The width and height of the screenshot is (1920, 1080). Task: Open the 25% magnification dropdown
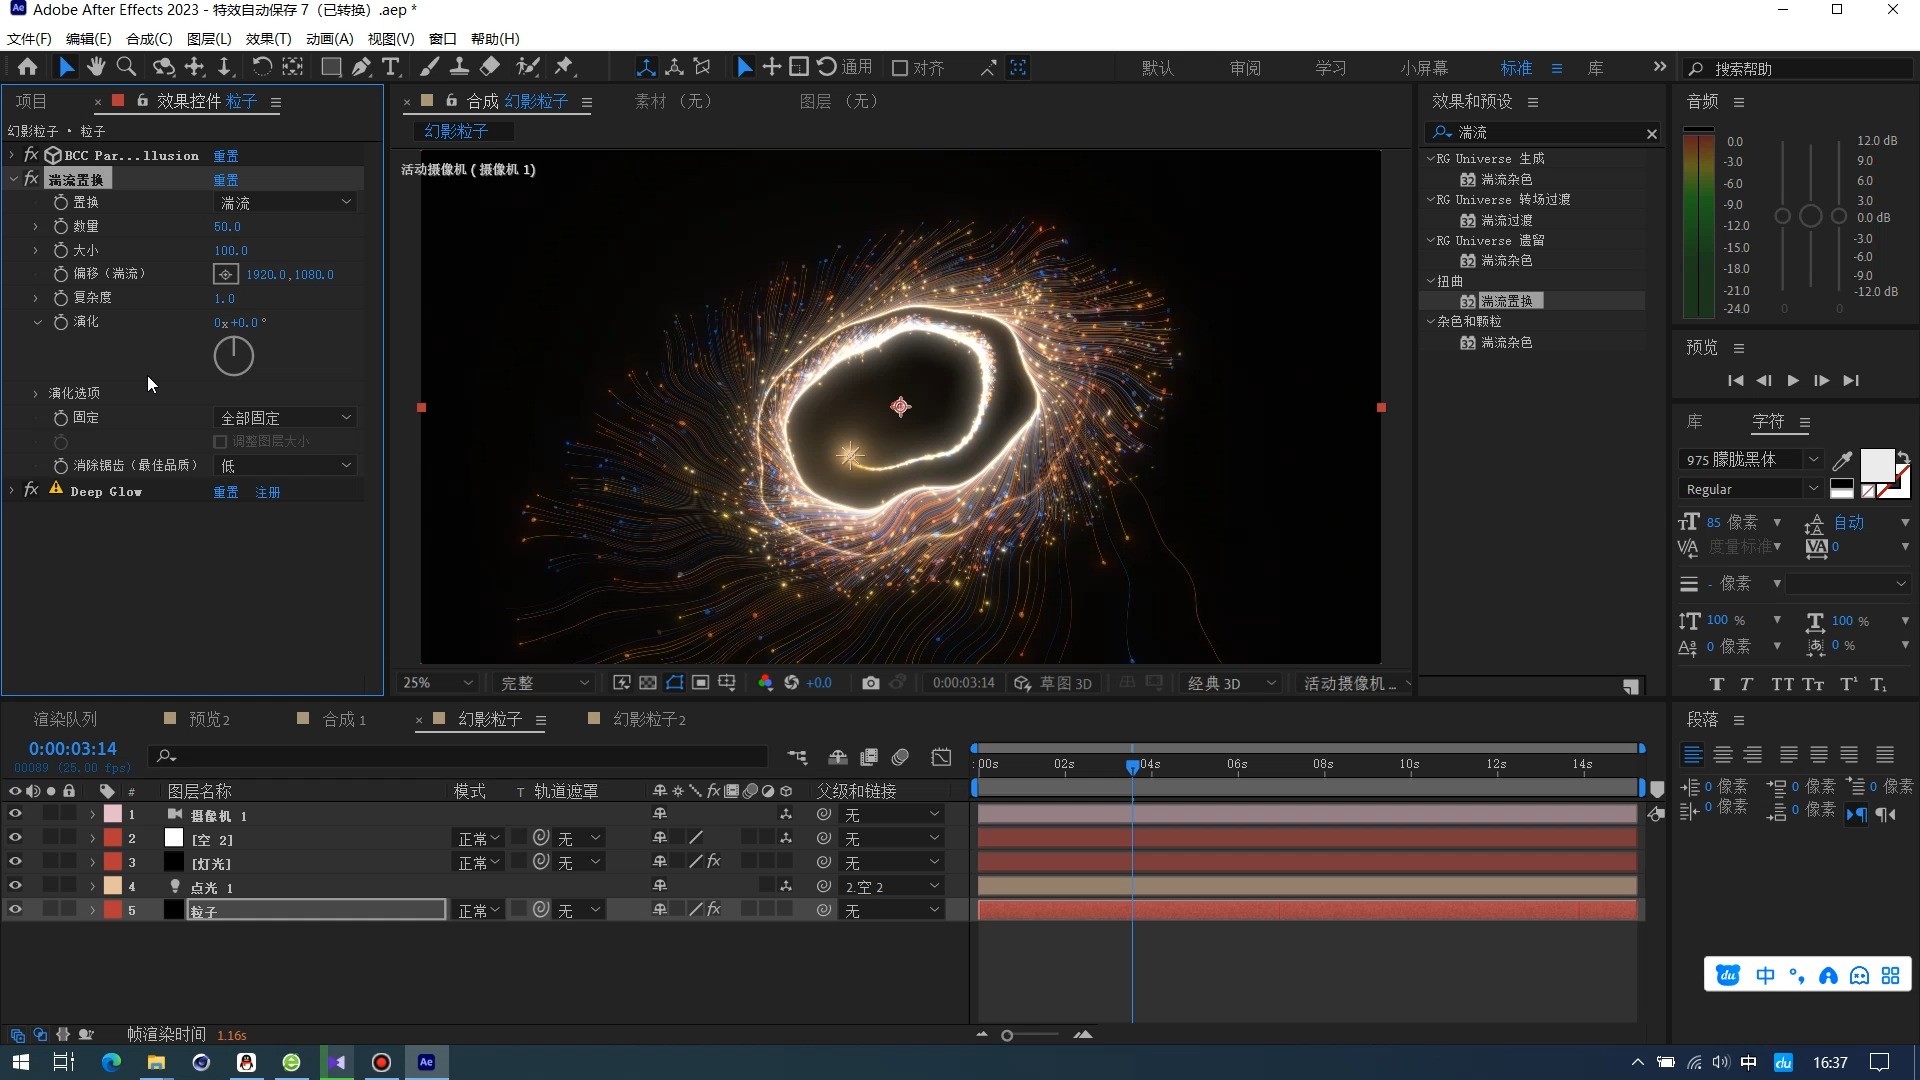[437, 683]
